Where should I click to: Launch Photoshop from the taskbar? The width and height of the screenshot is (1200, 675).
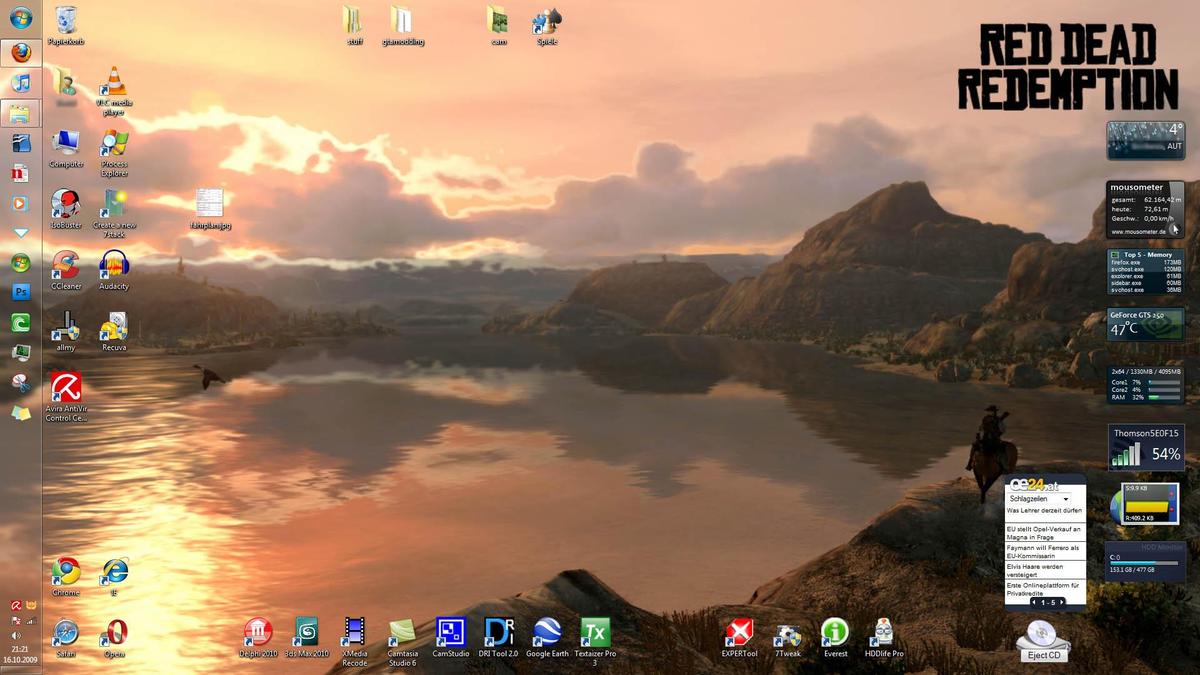tap(21, 292)
